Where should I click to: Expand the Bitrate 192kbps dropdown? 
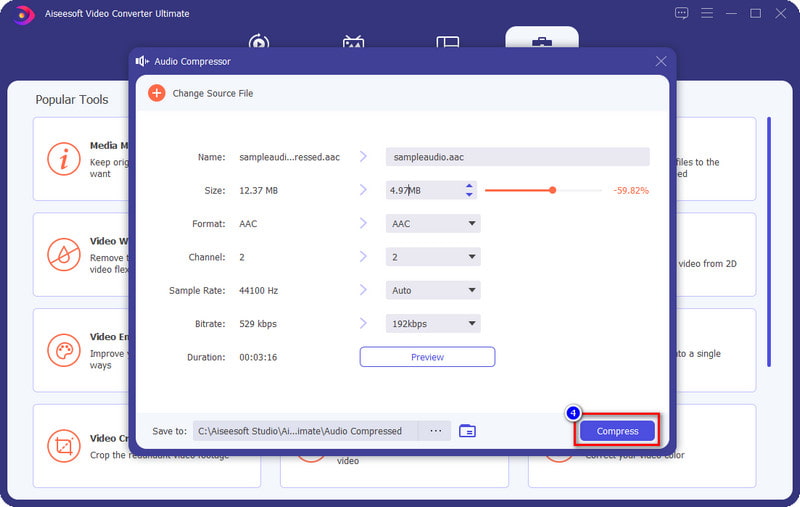tap(433, 323)
